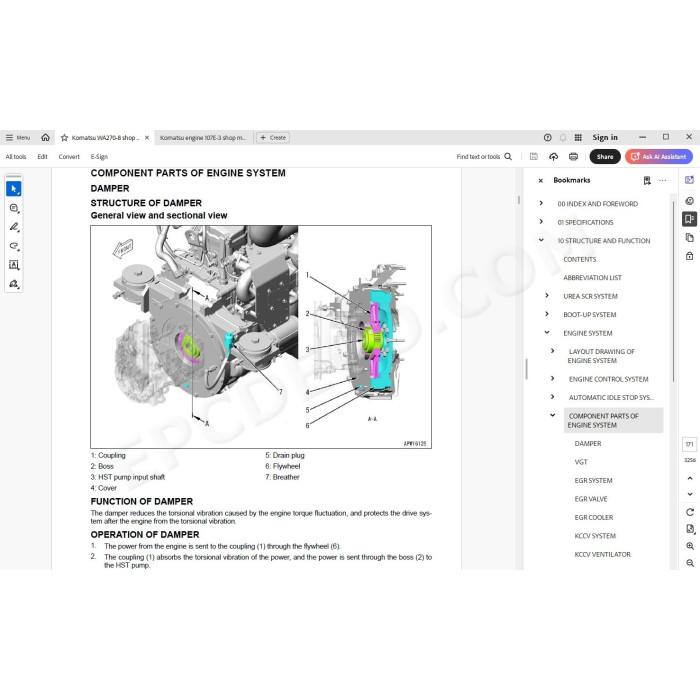
Task: Collapse 10 STRUCTURE AND FUNCTION bookmark
Action: pyautogui.click(x=541, y=240)
